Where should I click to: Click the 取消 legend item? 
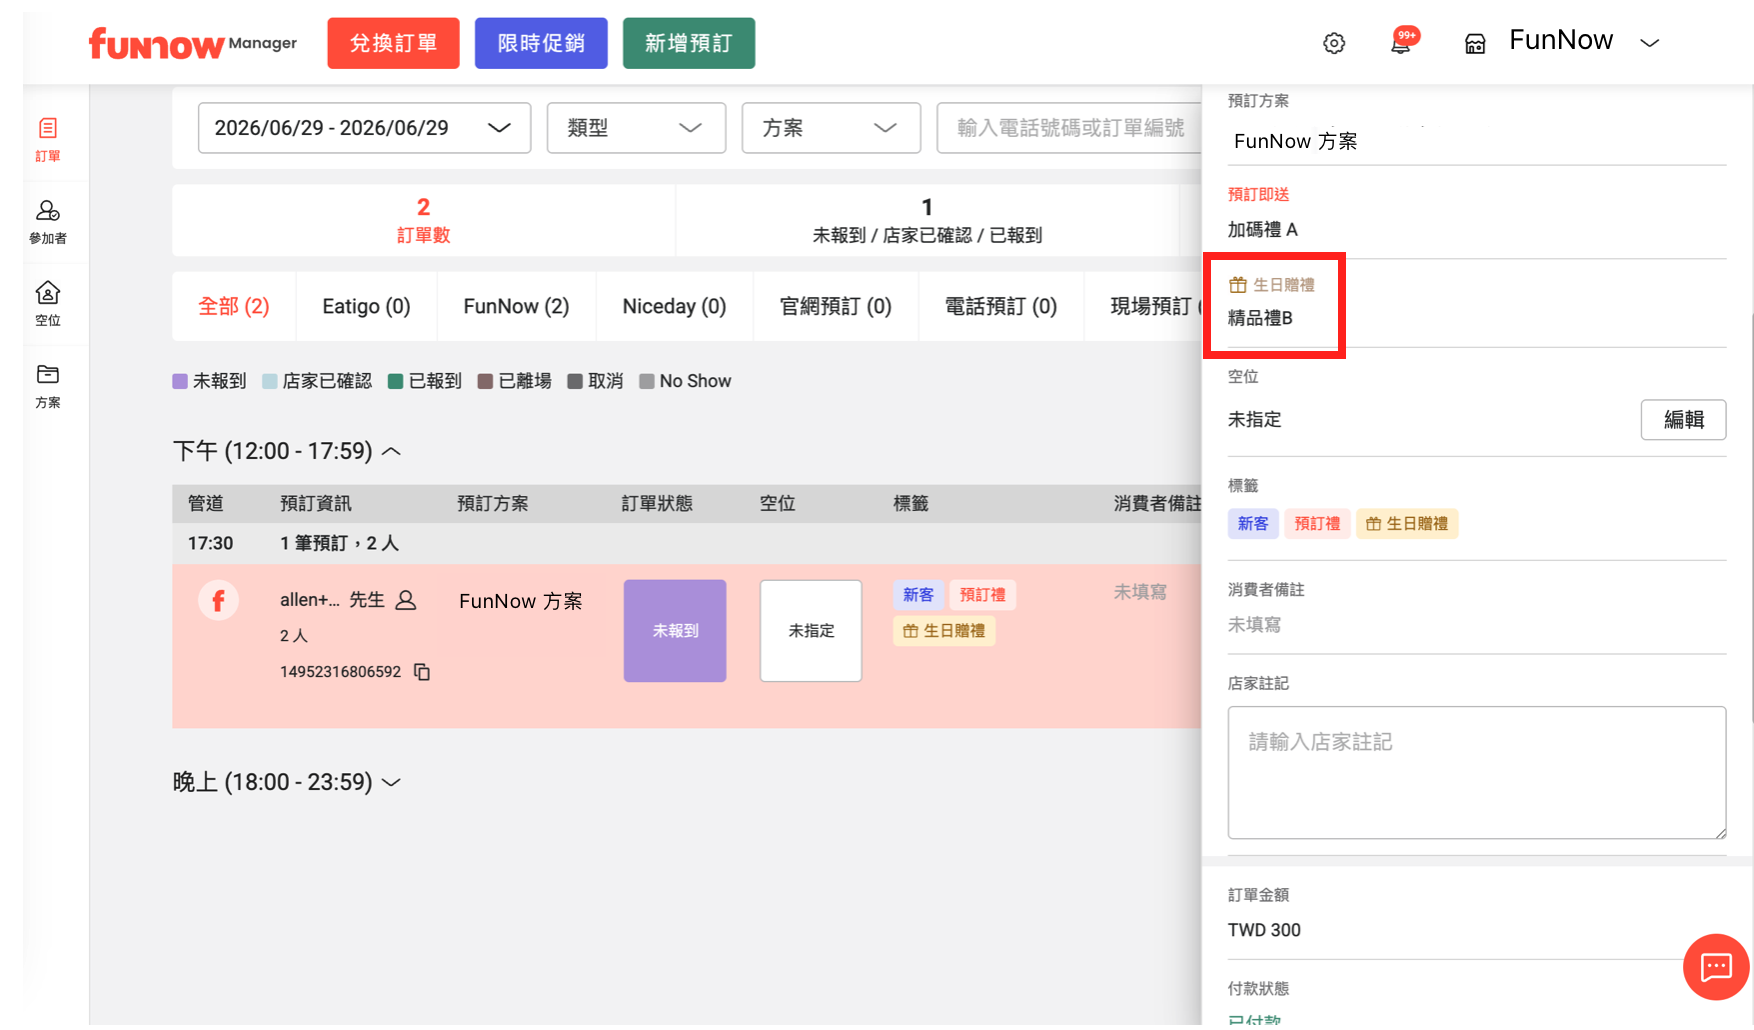pyautogui.click(x=595, y=381)
